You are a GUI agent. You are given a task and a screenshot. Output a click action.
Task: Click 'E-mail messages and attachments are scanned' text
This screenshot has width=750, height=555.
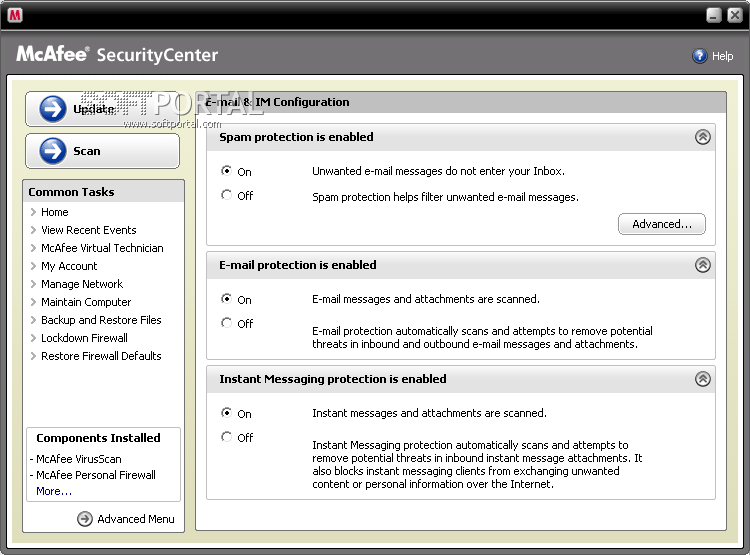tap(426, 299)
